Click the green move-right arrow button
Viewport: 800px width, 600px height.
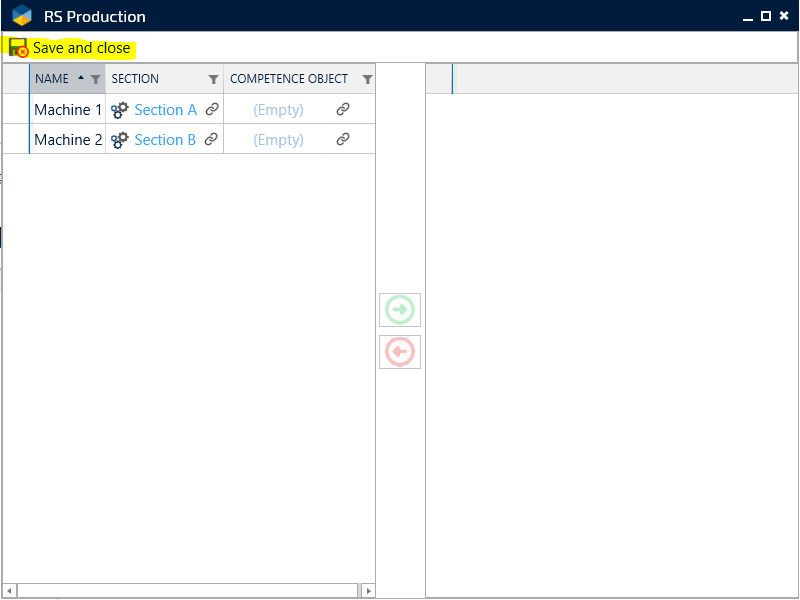400,310
